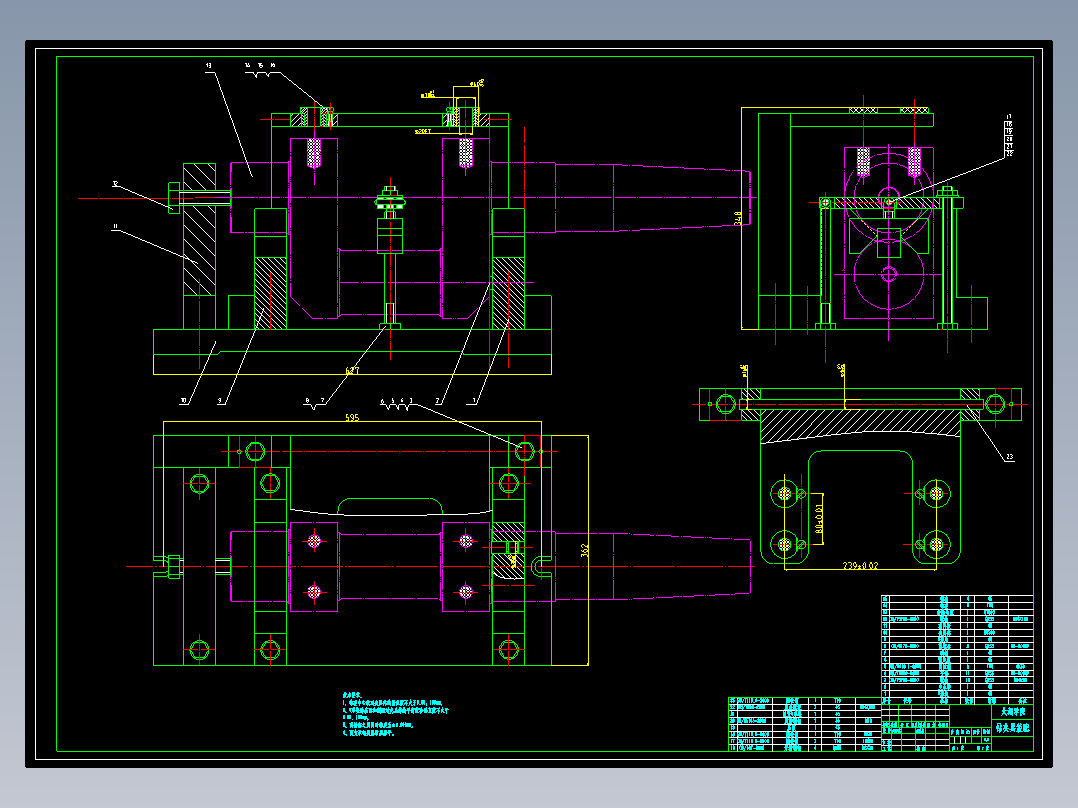
Task: Select part callout number 1
Action: (x=474, y=400)
